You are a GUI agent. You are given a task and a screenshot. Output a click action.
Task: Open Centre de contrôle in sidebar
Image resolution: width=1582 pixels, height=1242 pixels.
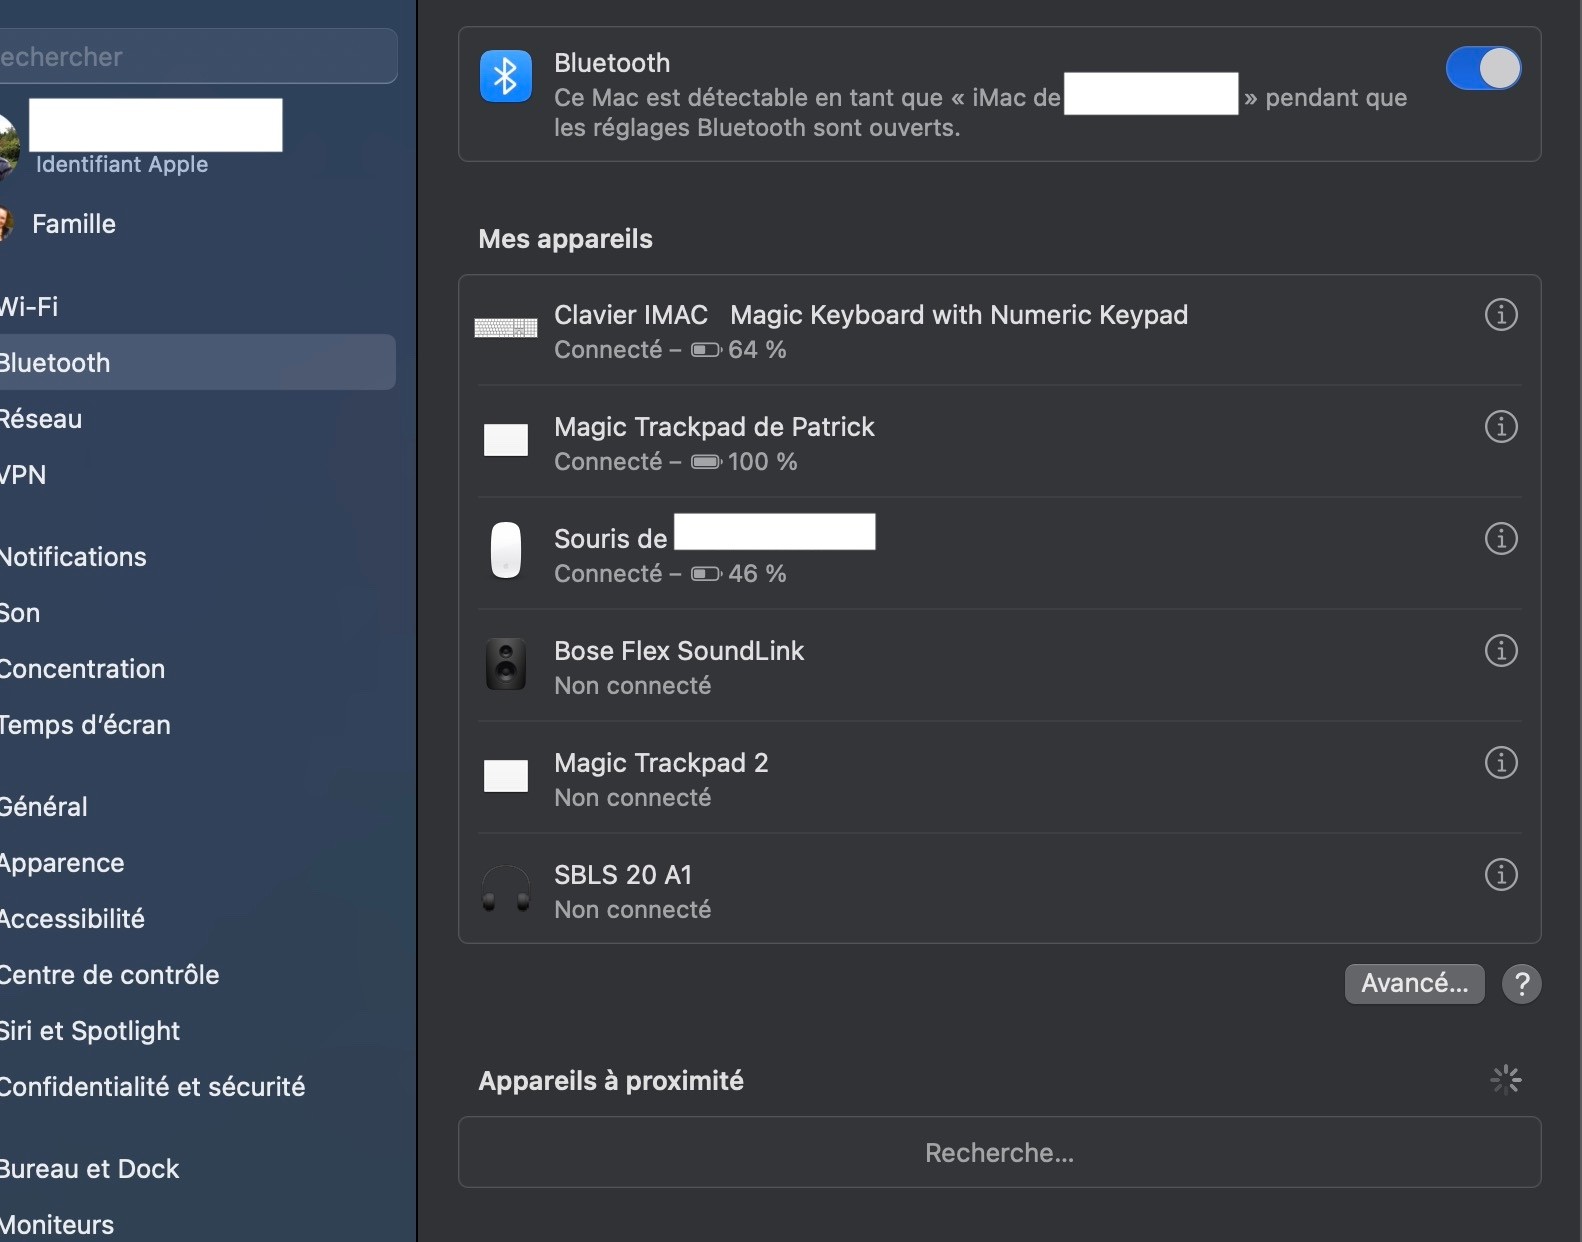[x=110, y=975]
